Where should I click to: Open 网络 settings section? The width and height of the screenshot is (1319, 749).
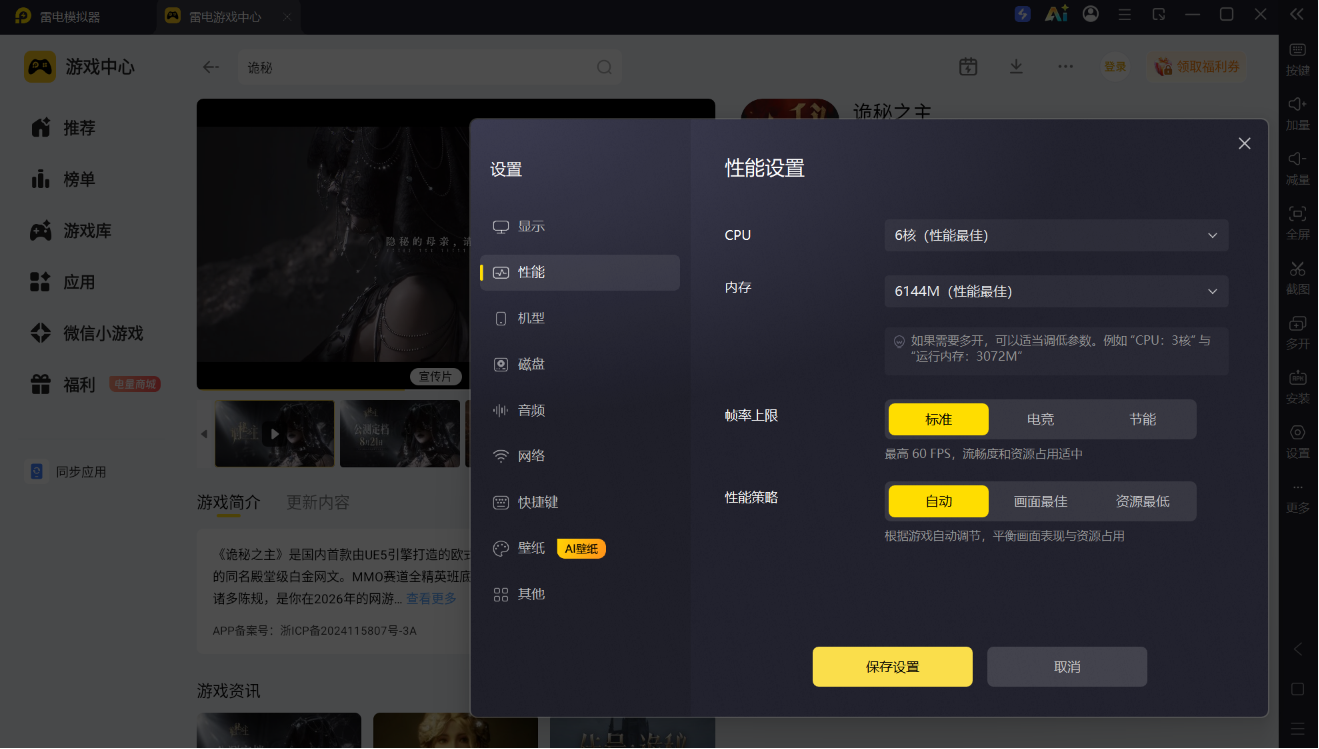coord(580,457)
